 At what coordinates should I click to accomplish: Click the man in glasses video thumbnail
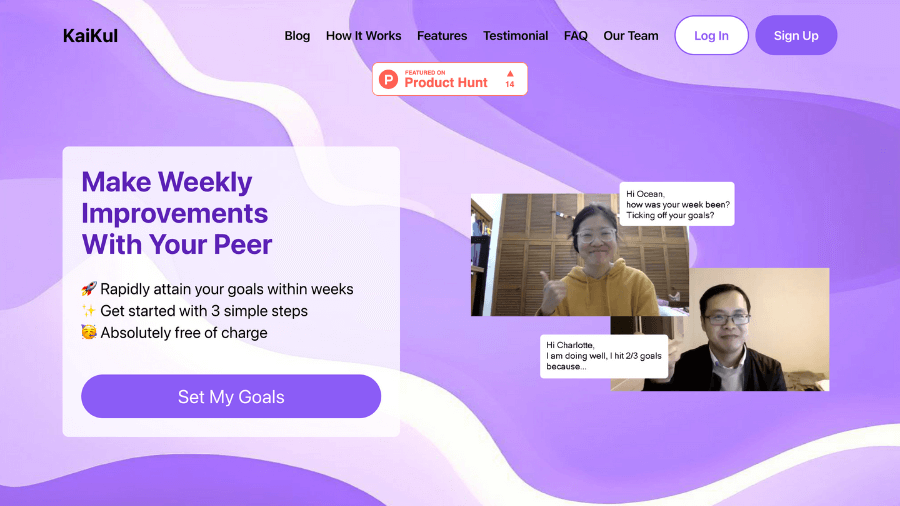746,329
